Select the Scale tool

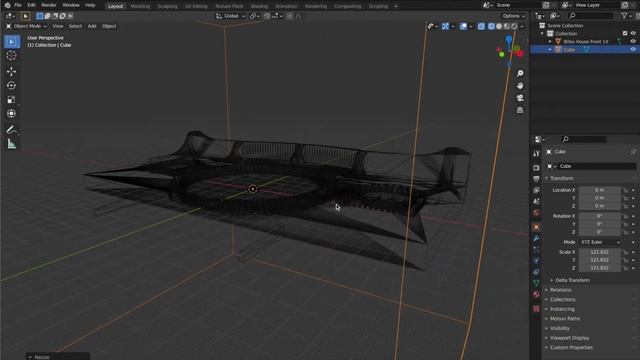point(11,100)
